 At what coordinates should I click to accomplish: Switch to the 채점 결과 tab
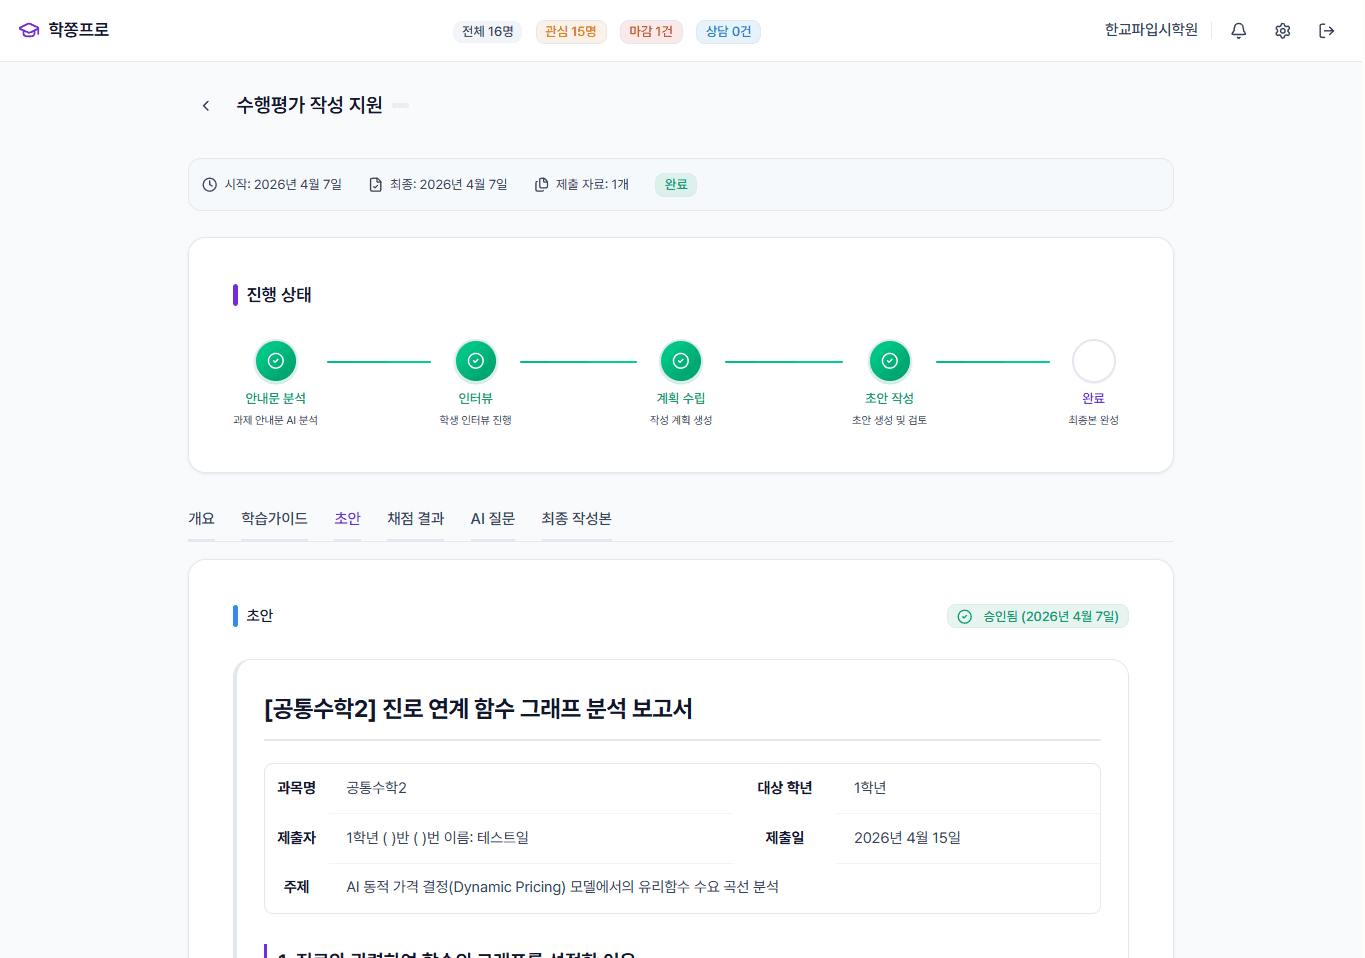(416, 519)
